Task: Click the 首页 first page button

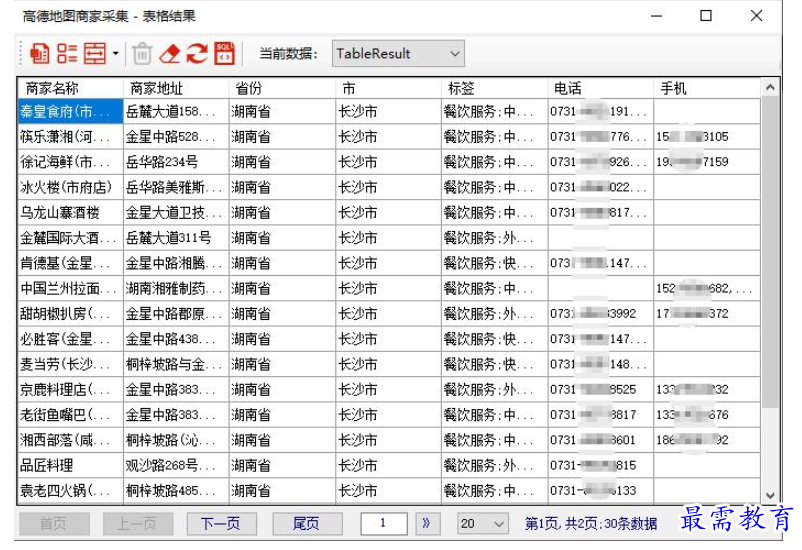Action: coord(54,523)
